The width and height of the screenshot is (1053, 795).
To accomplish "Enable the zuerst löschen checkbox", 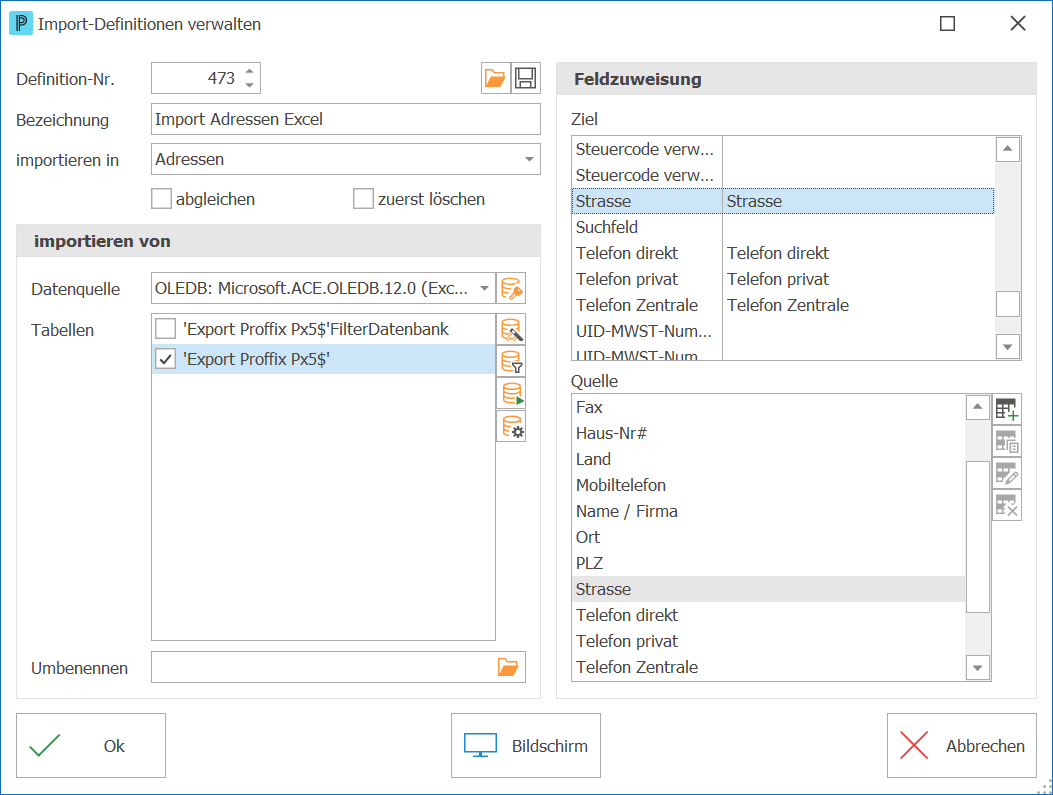I will (363, 199).
